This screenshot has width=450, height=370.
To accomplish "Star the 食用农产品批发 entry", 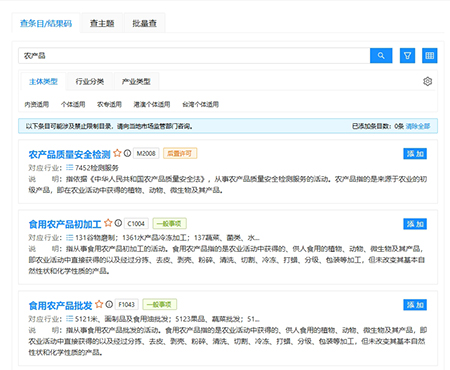I will (x=99, y=304).
